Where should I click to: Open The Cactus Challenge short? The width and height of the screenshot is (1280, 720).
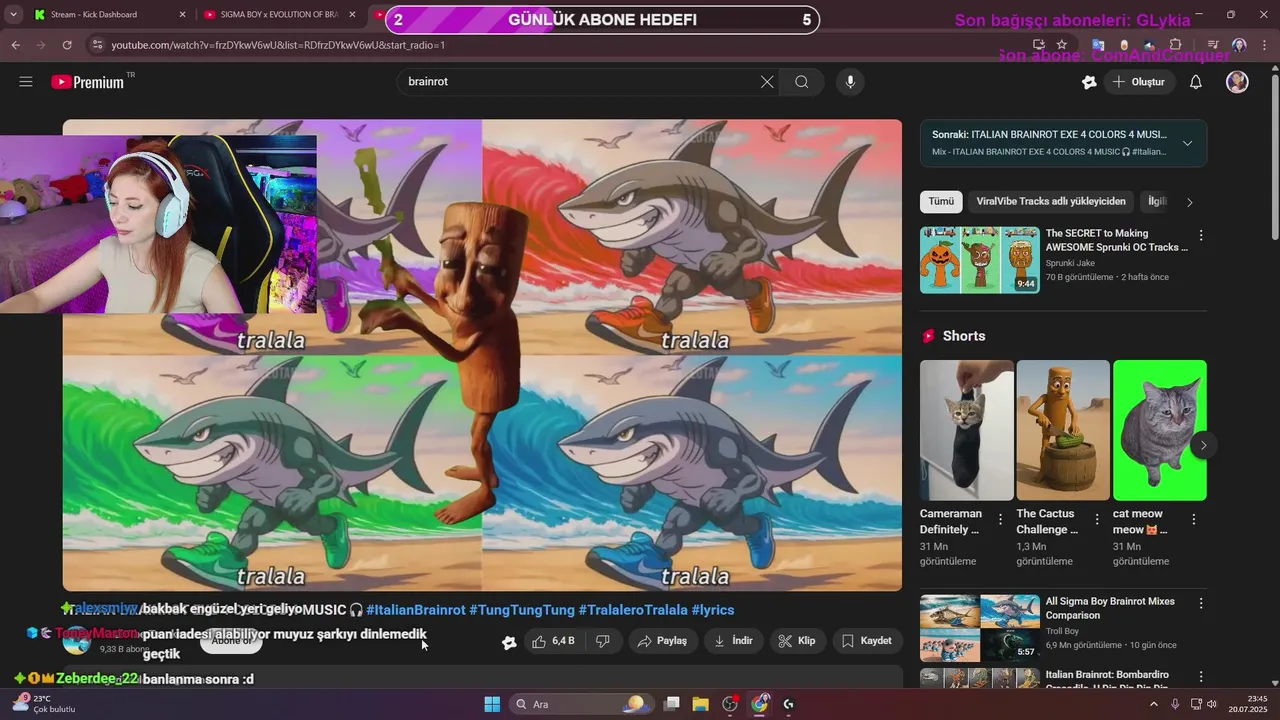[1063, 430]
